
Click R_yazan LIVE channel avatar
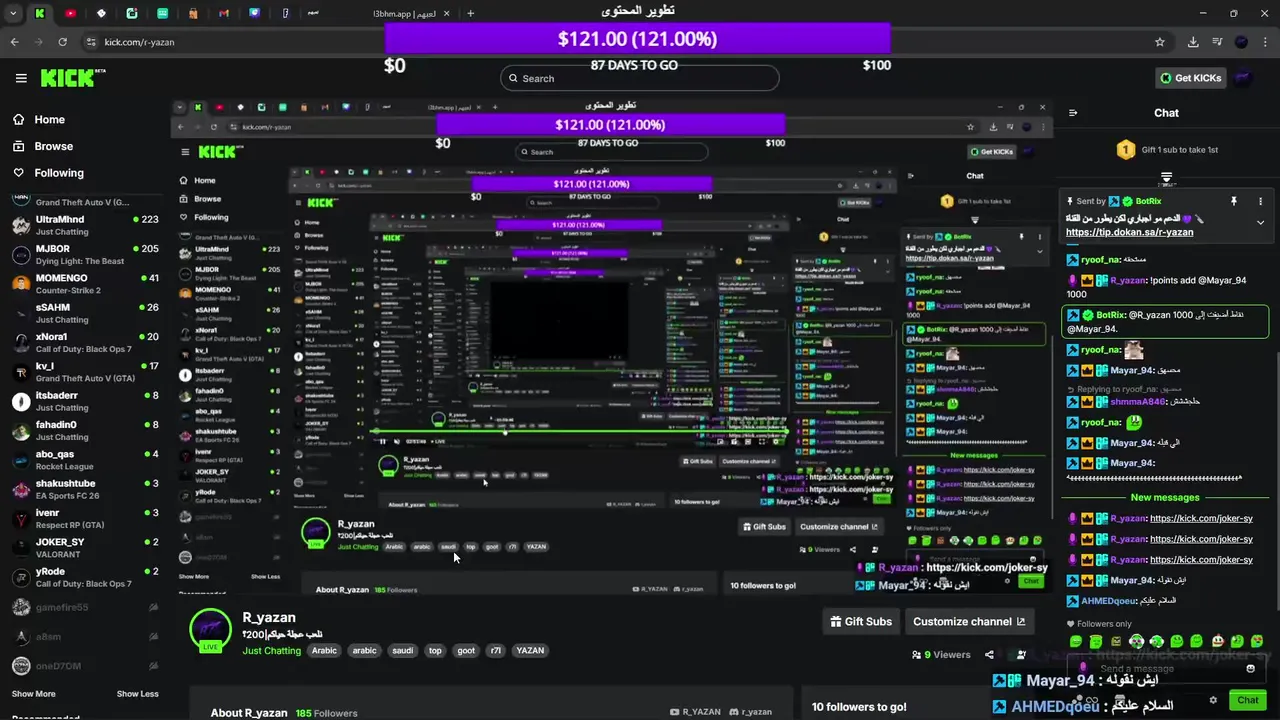(211, 630)
